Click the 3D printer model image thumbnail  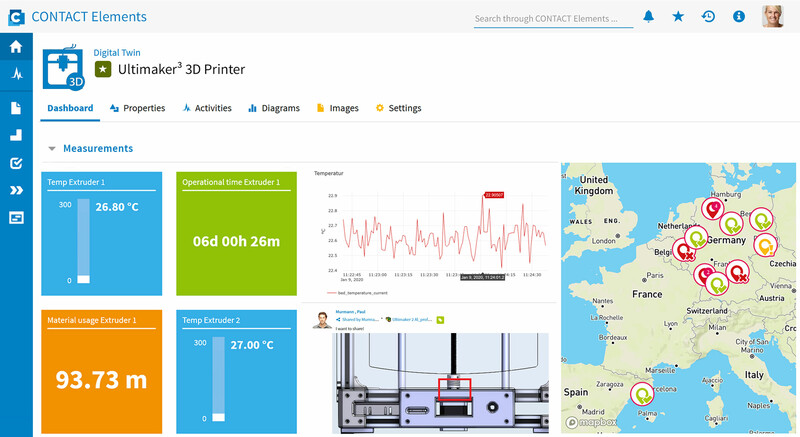click(441, 383)
